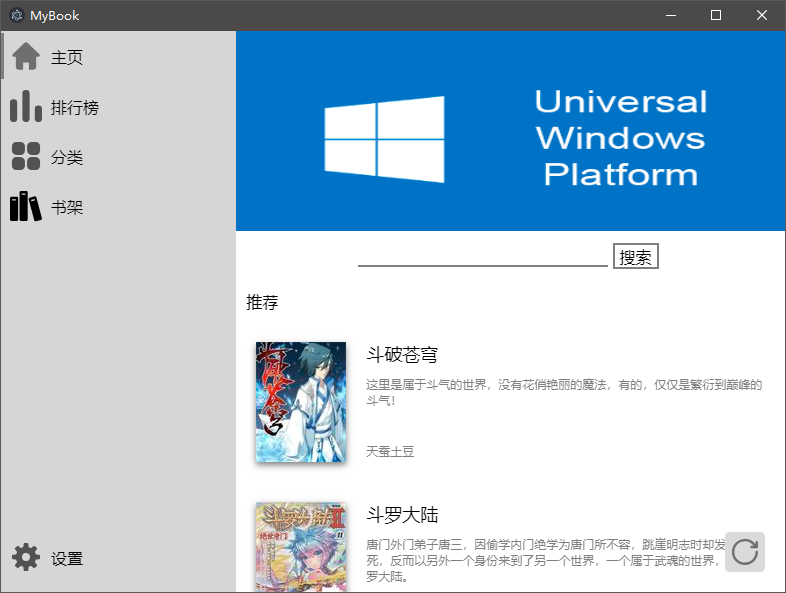Open the 斗罗大陆 book title
Screen dimensions: 786x593
402,515
